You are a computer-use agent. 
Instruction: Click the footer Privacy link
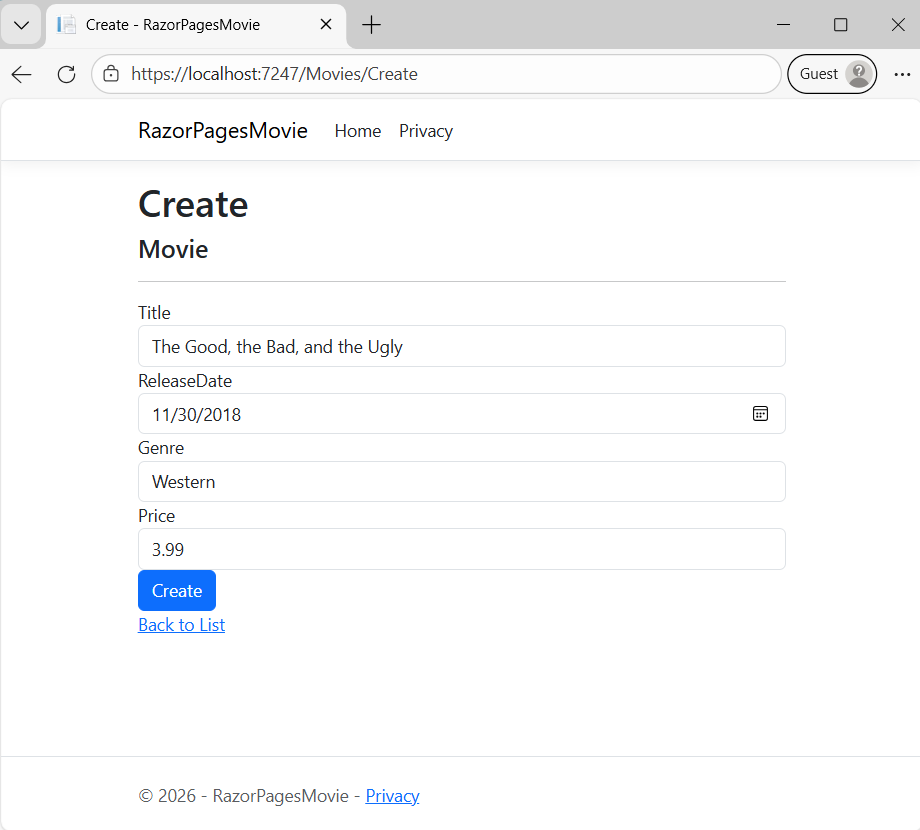[x=392, y=795]
